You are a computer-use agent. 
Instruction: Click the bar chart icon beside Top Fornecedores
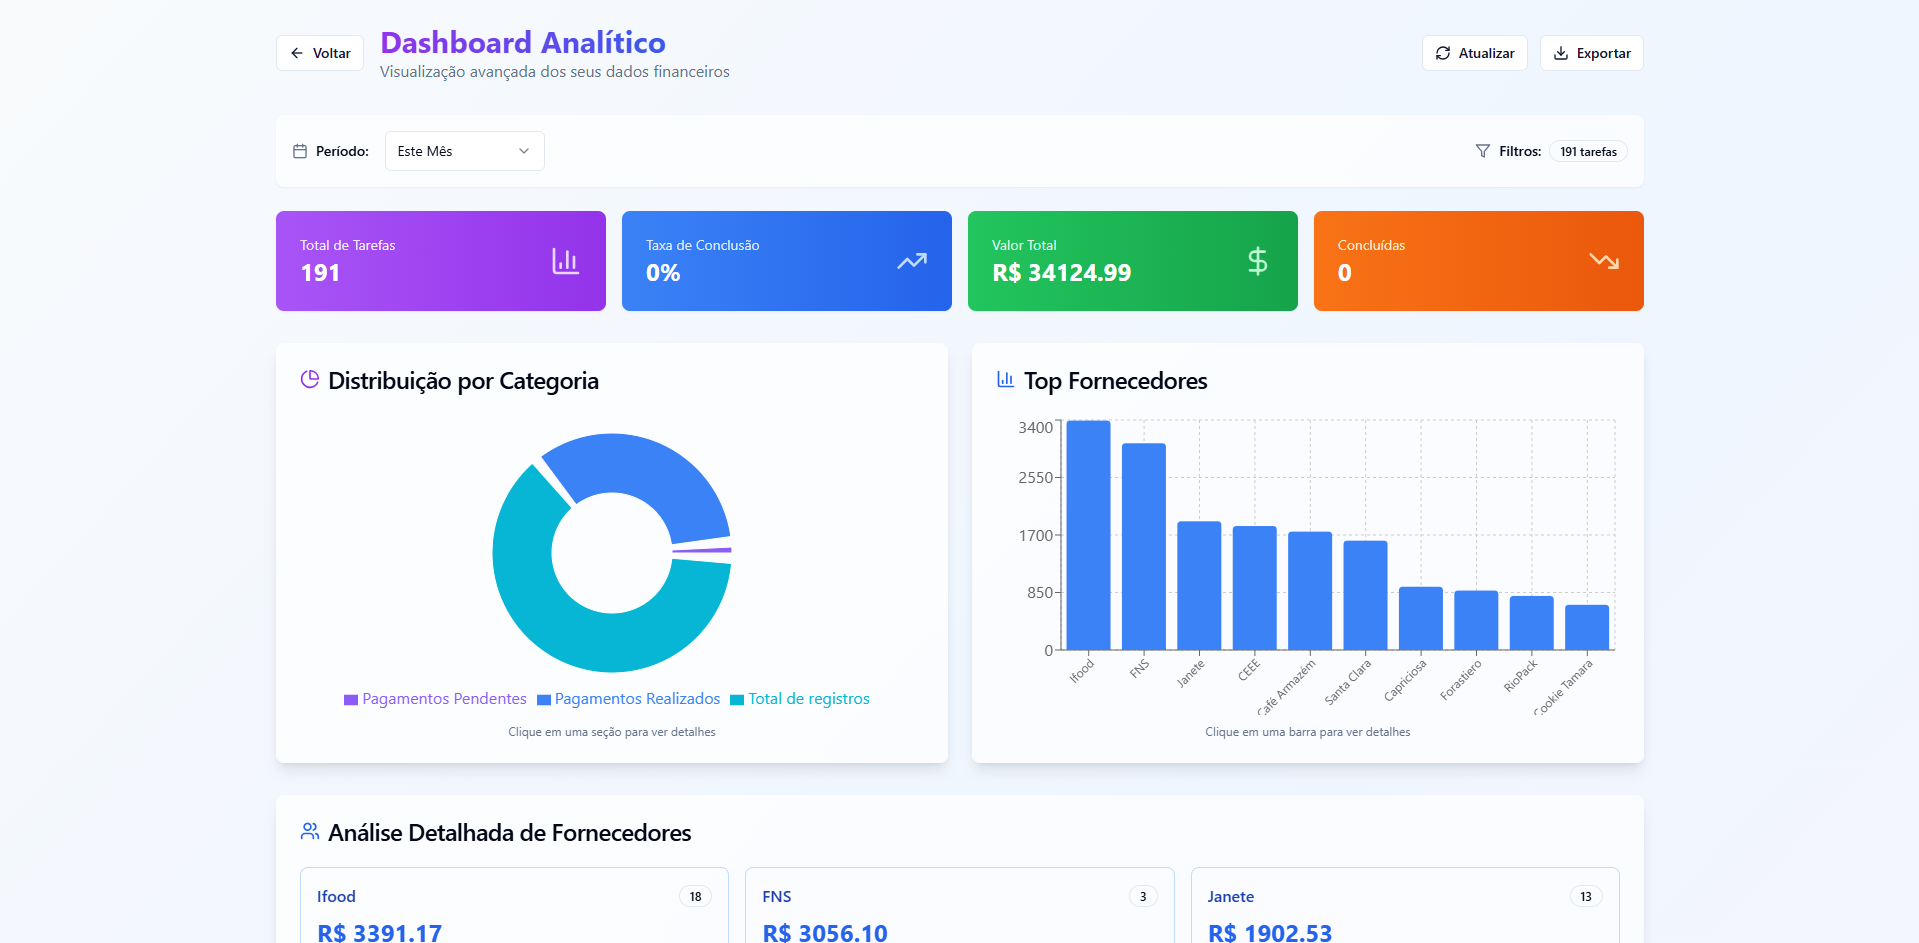pos(1006,380)
